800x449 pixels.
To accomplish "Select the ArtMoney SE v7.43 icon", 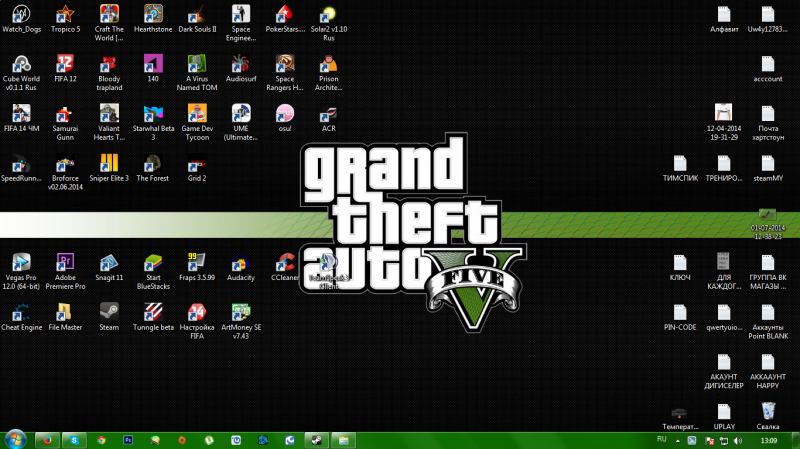I will 241,321.
